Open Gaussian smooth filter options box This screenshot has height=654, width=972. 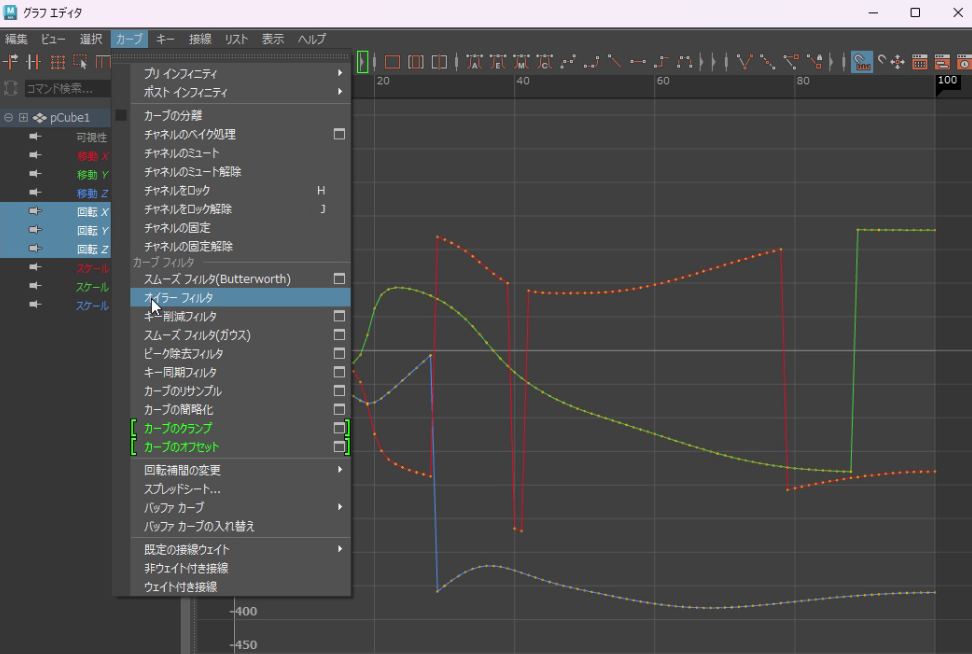pyautogui.click(x=339, y=335)
